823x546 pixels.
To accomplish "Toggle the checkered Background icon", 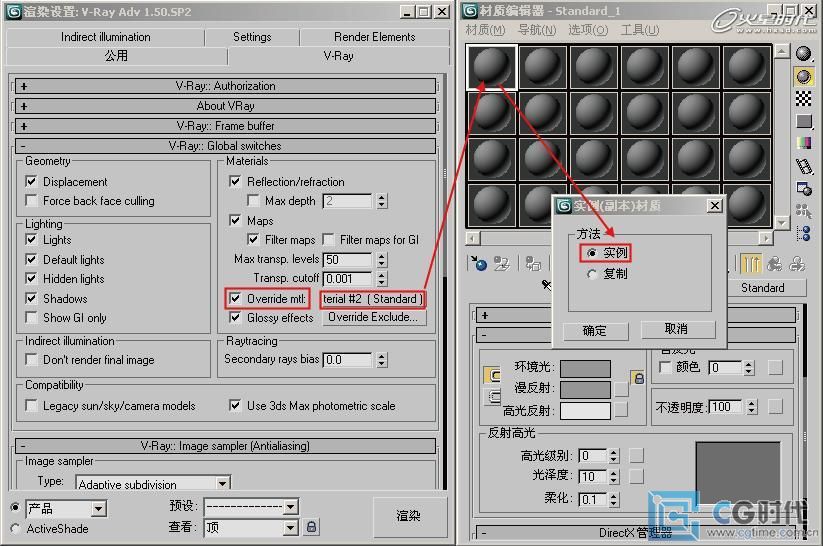I will pos(803,99).
